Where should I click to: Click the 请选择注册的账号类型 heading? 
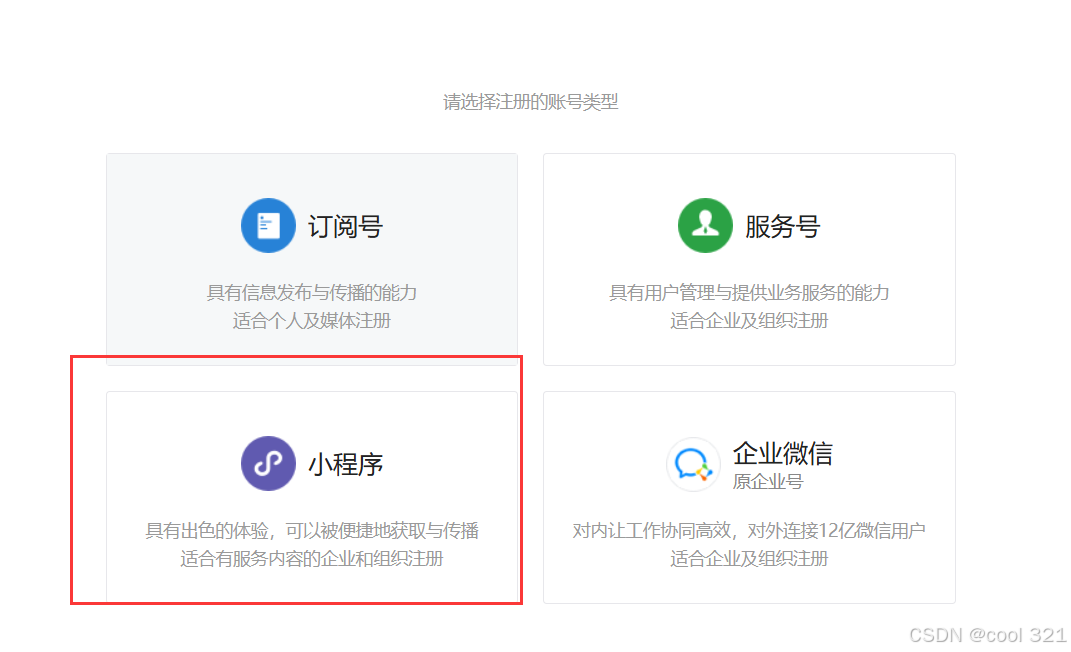[x=531, y=102]
